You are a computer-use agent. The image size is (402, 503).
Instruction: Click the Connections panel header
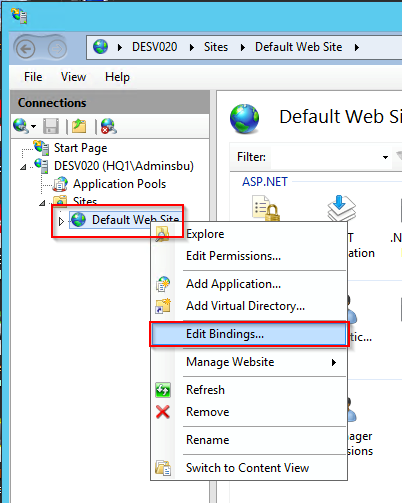110,103
